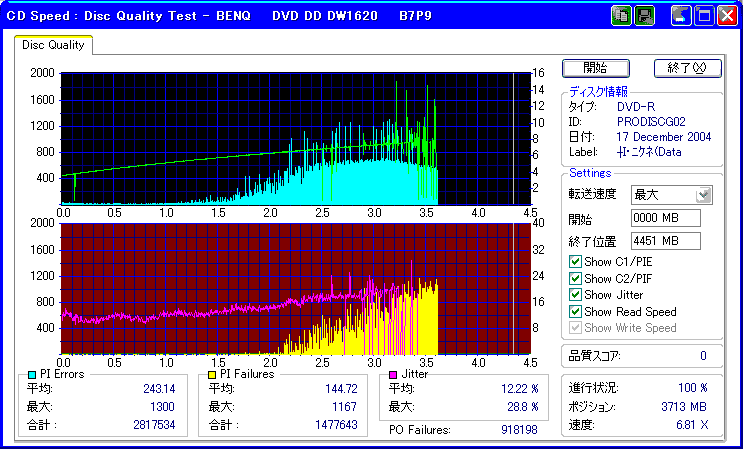Click the save screenshot floppy icon
Screen dimensions: 743x449
[644, 16]
